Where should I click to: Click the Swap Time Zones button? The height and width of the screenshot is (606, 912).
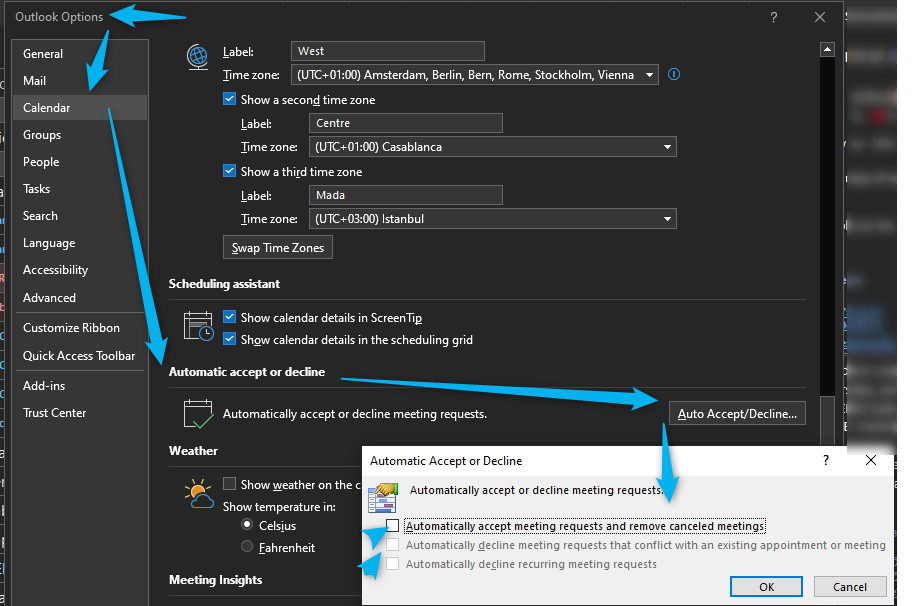277,248
